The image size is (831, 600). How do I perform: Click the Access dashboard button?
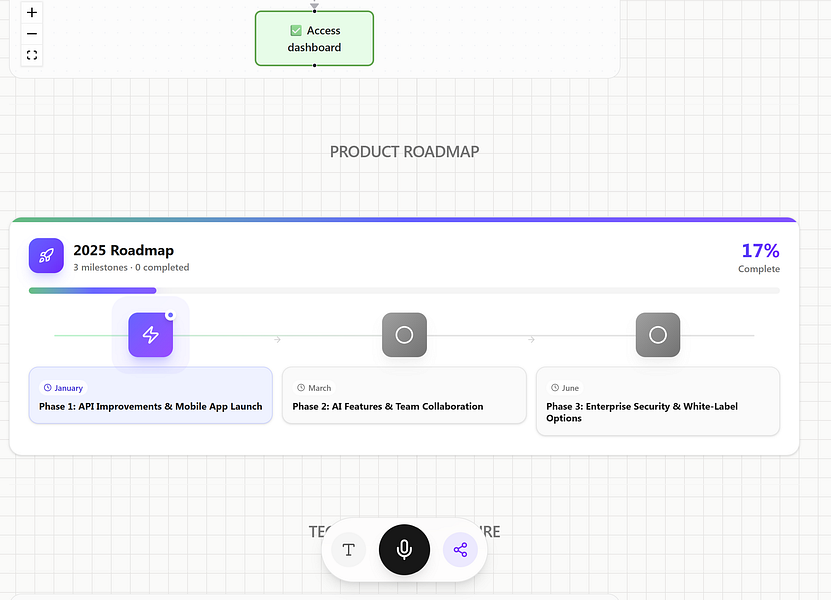pos(314,38)
